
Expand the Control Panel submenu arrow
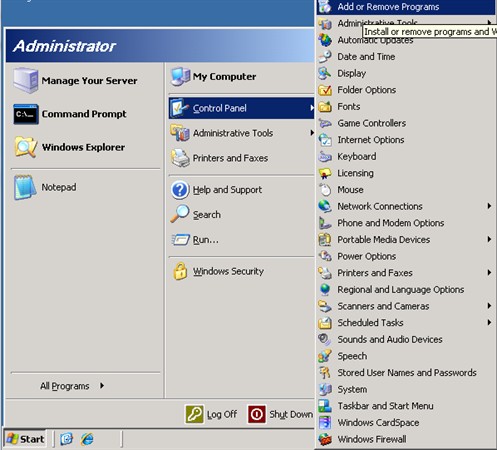click(311, 108)
